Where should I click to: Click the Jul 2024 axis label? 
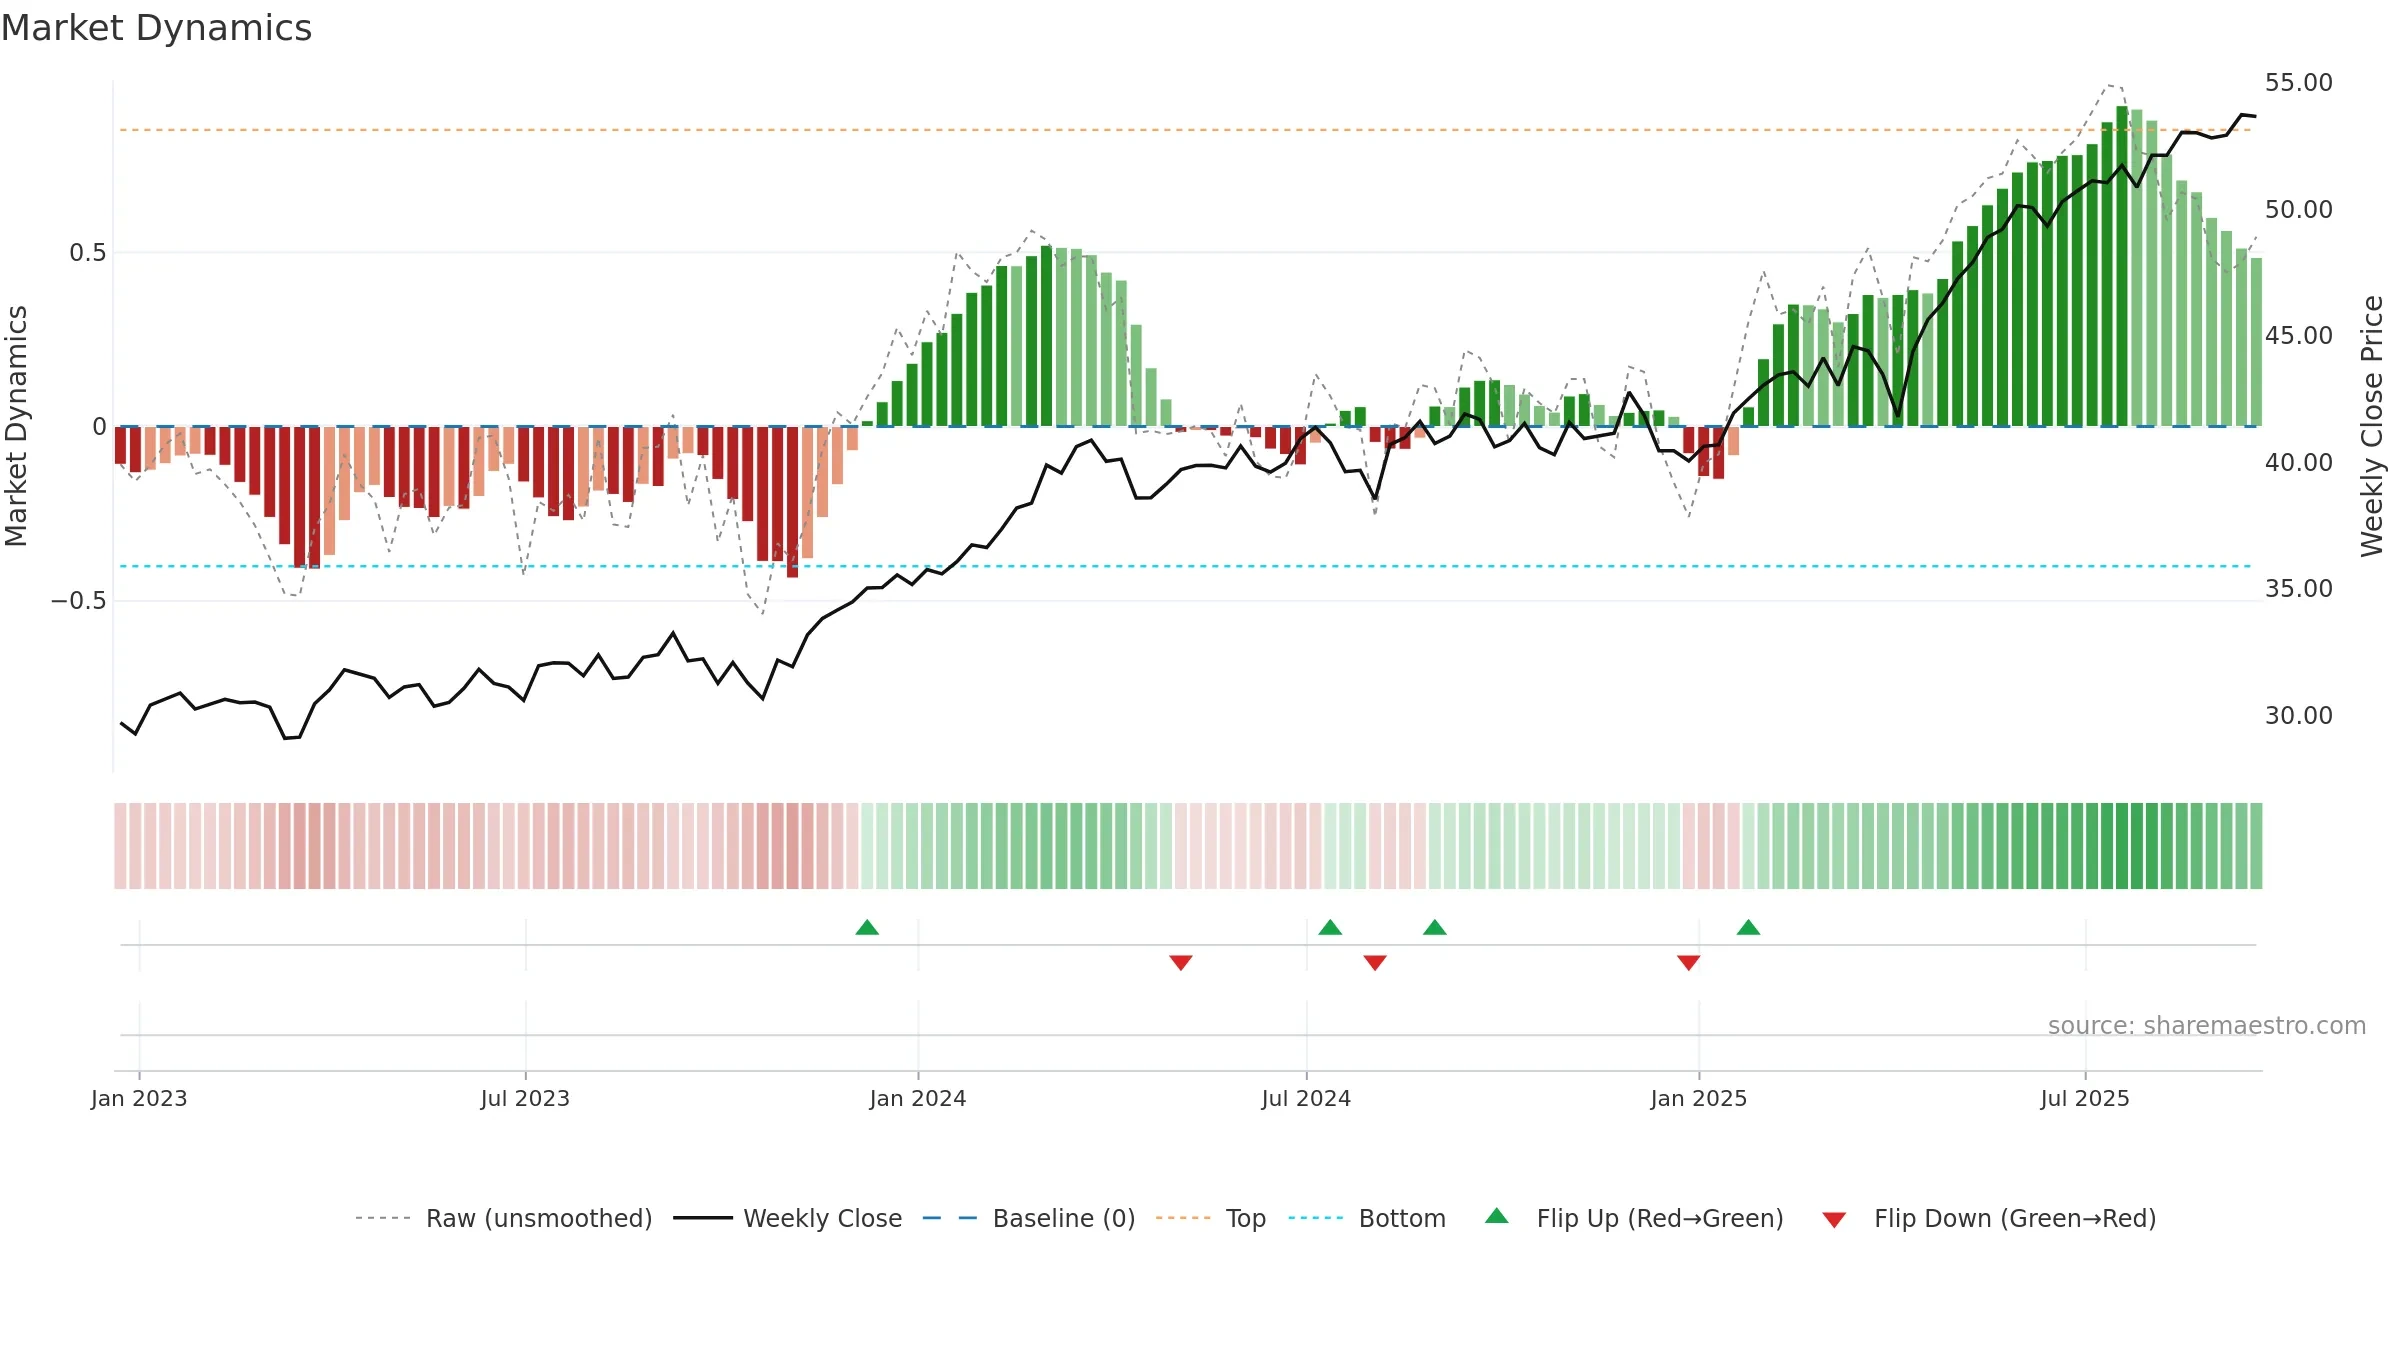pyautogui.click(x=1306, y=1098)
